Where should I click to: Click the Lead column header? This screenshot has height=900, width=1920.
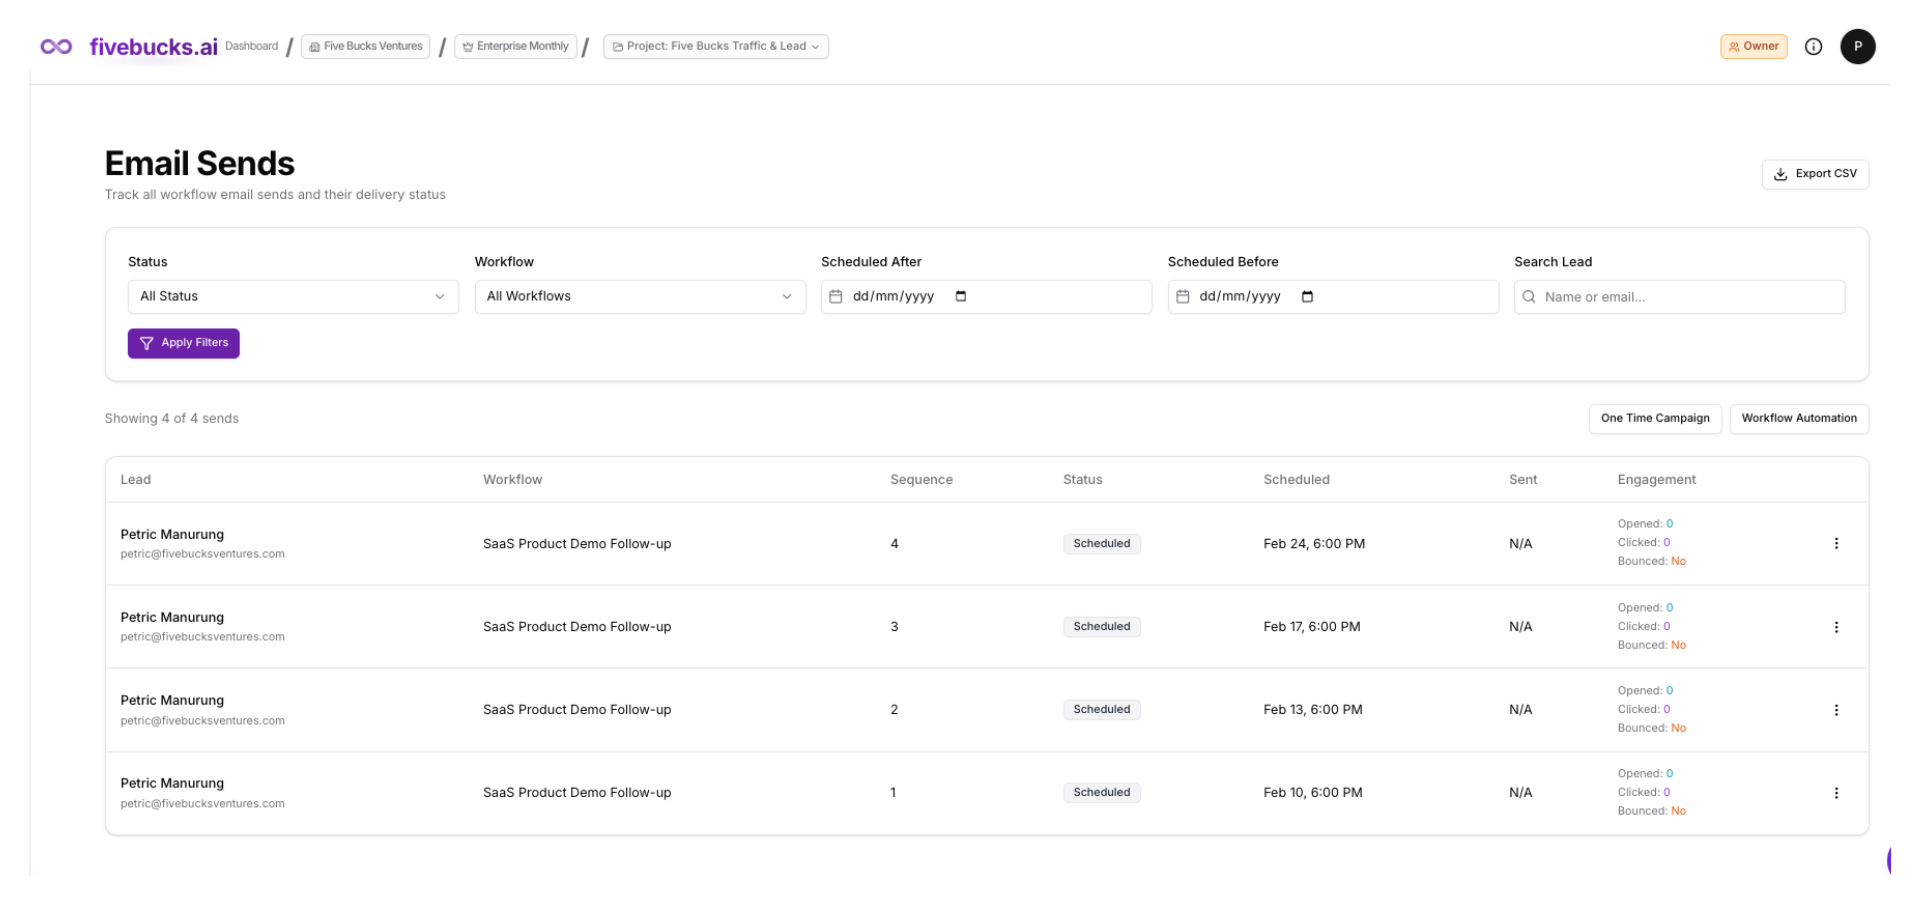point(136,480)
